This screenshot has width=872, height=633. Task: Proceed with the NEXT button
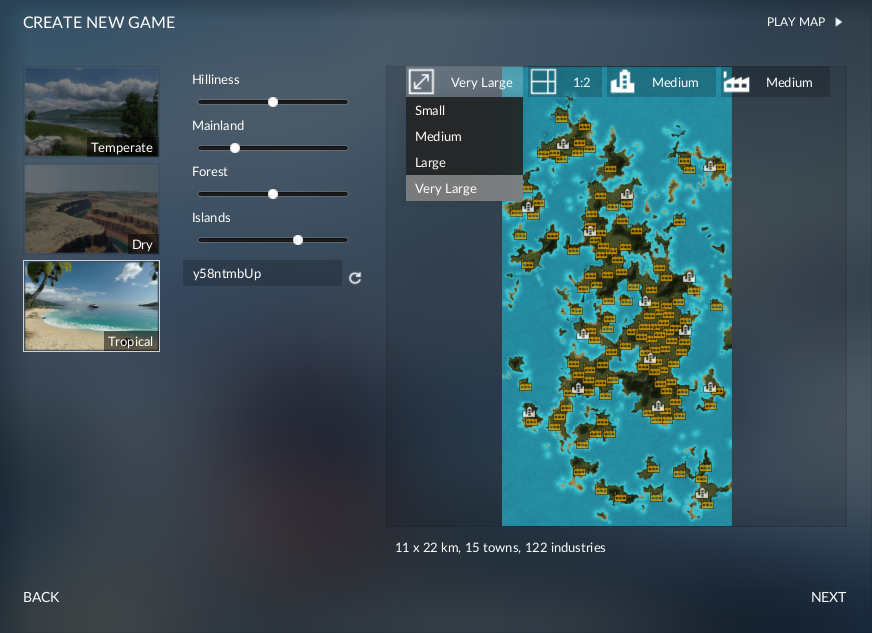click(x=828, y=597)
